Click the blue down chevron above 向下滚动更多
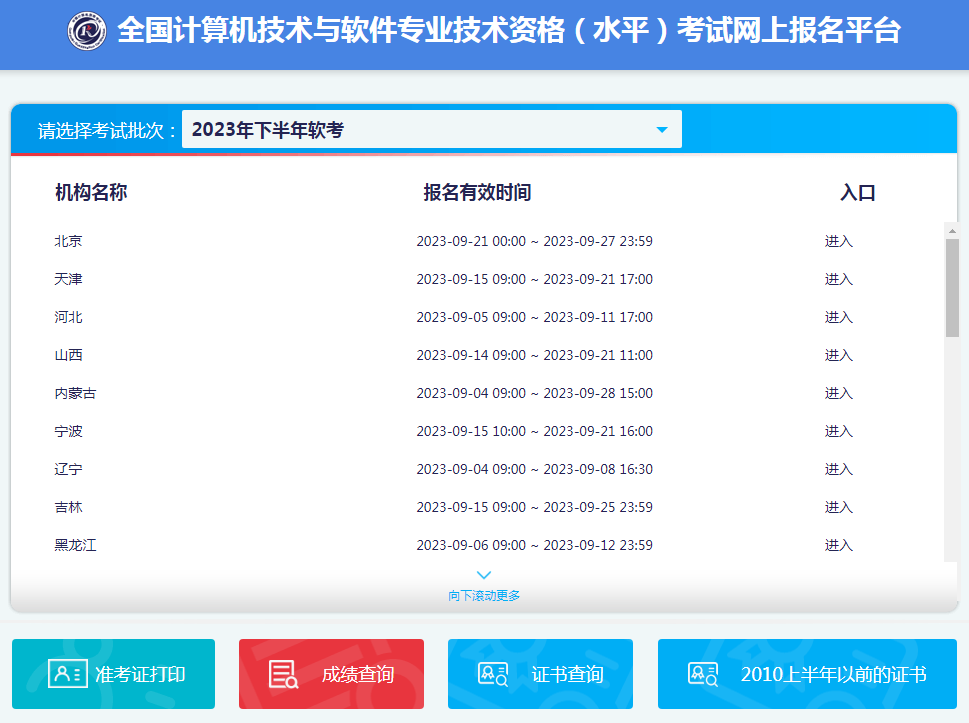The image size is (969, 723). [483, 574]
